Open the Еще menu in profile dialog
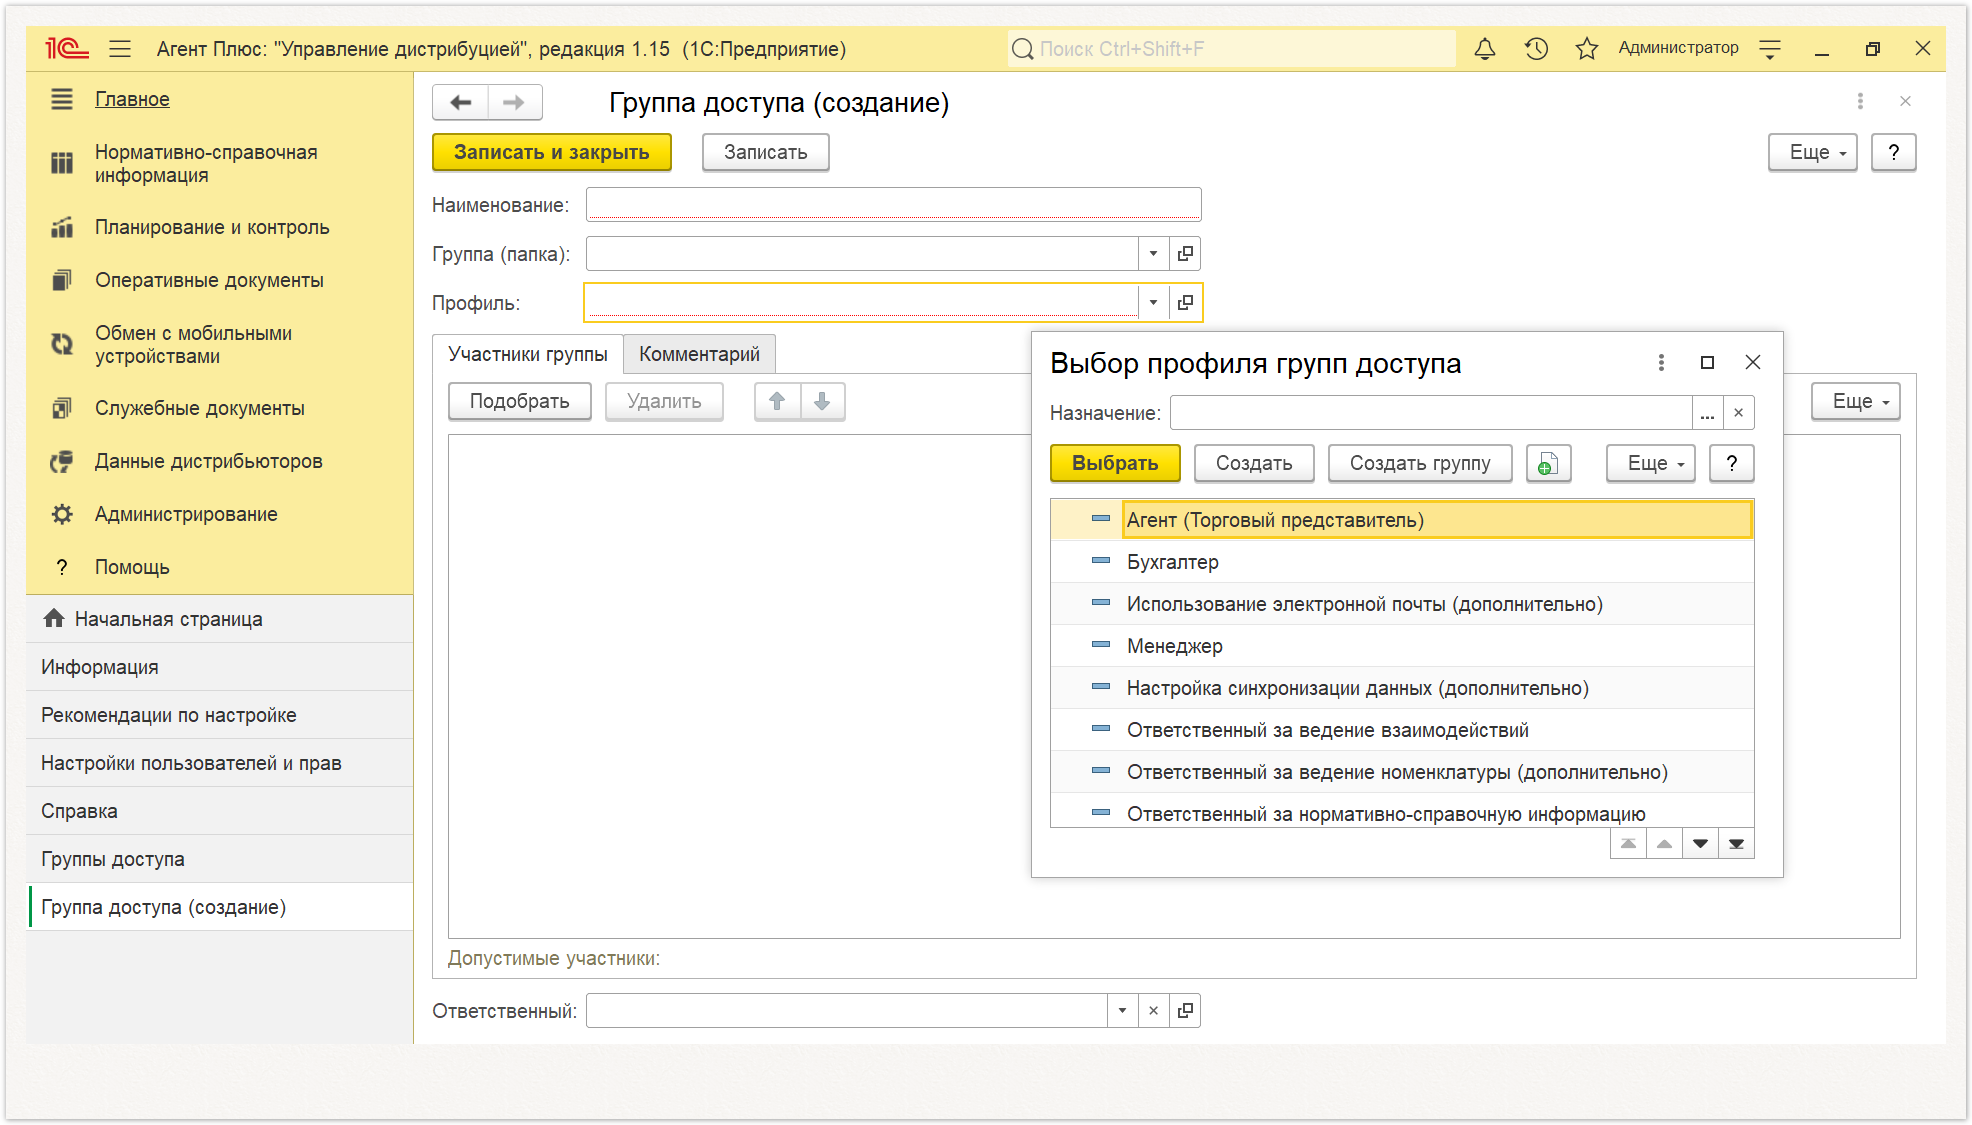 tap(1650, 463)
